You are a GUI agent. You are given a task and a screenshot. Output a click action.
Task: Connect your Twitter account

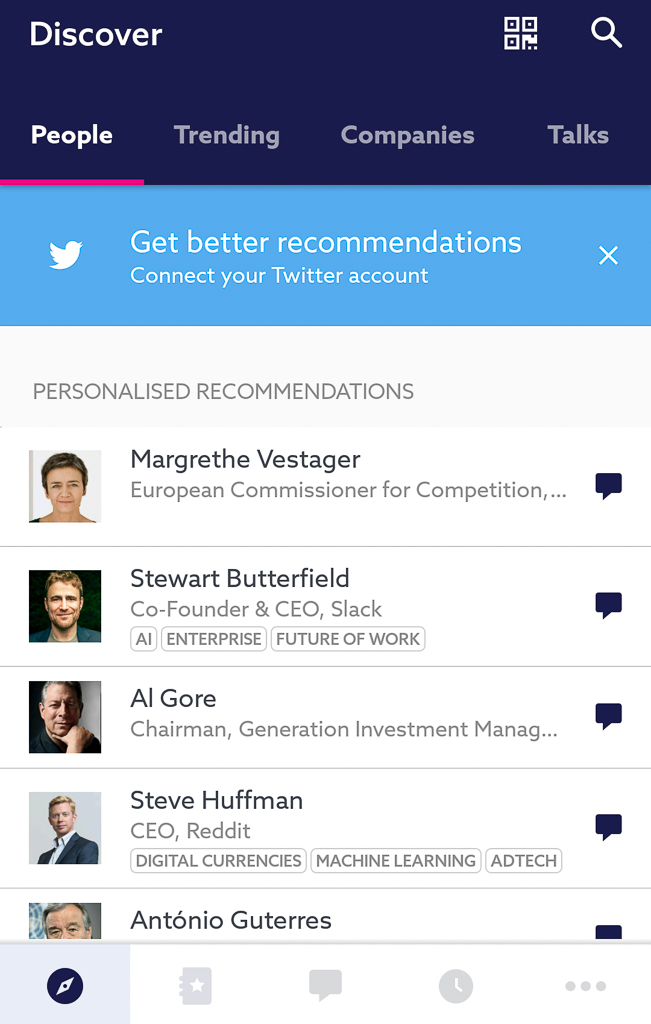325,257
